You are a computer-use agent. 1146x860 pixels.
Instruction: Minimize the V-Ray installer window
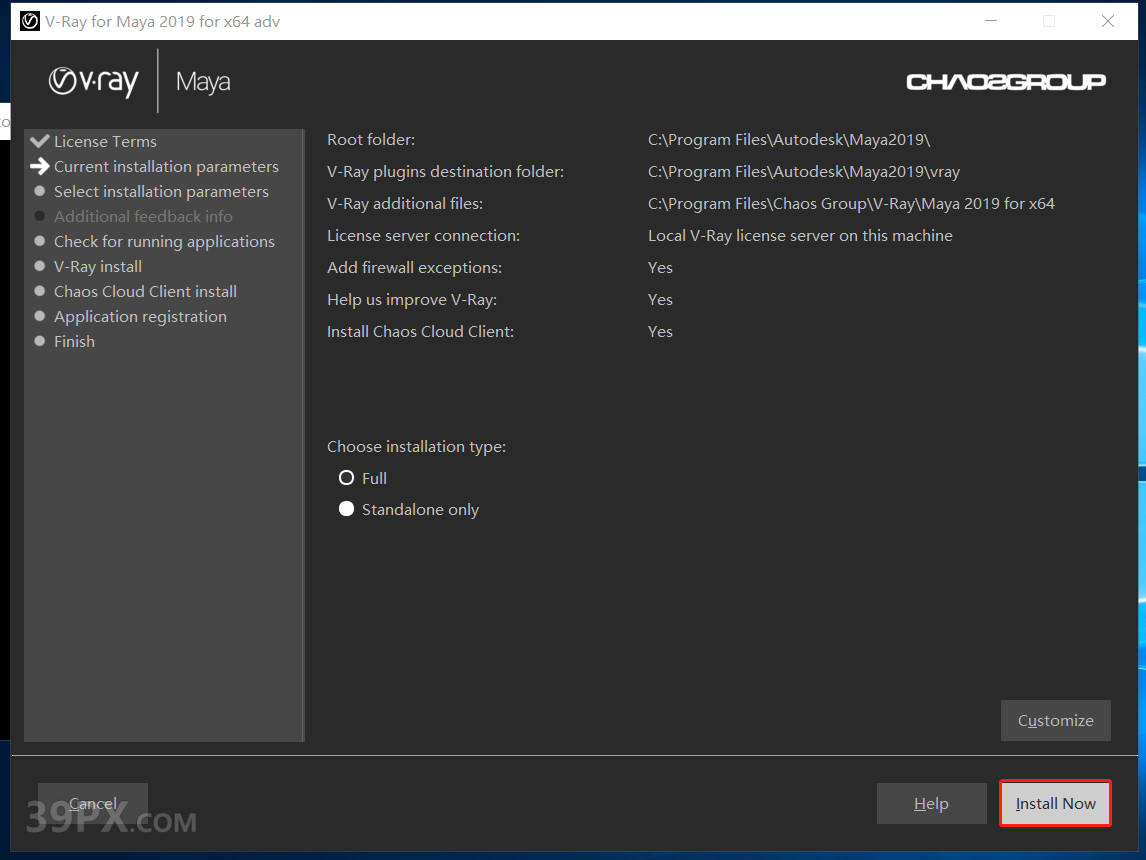coord(991,21)
